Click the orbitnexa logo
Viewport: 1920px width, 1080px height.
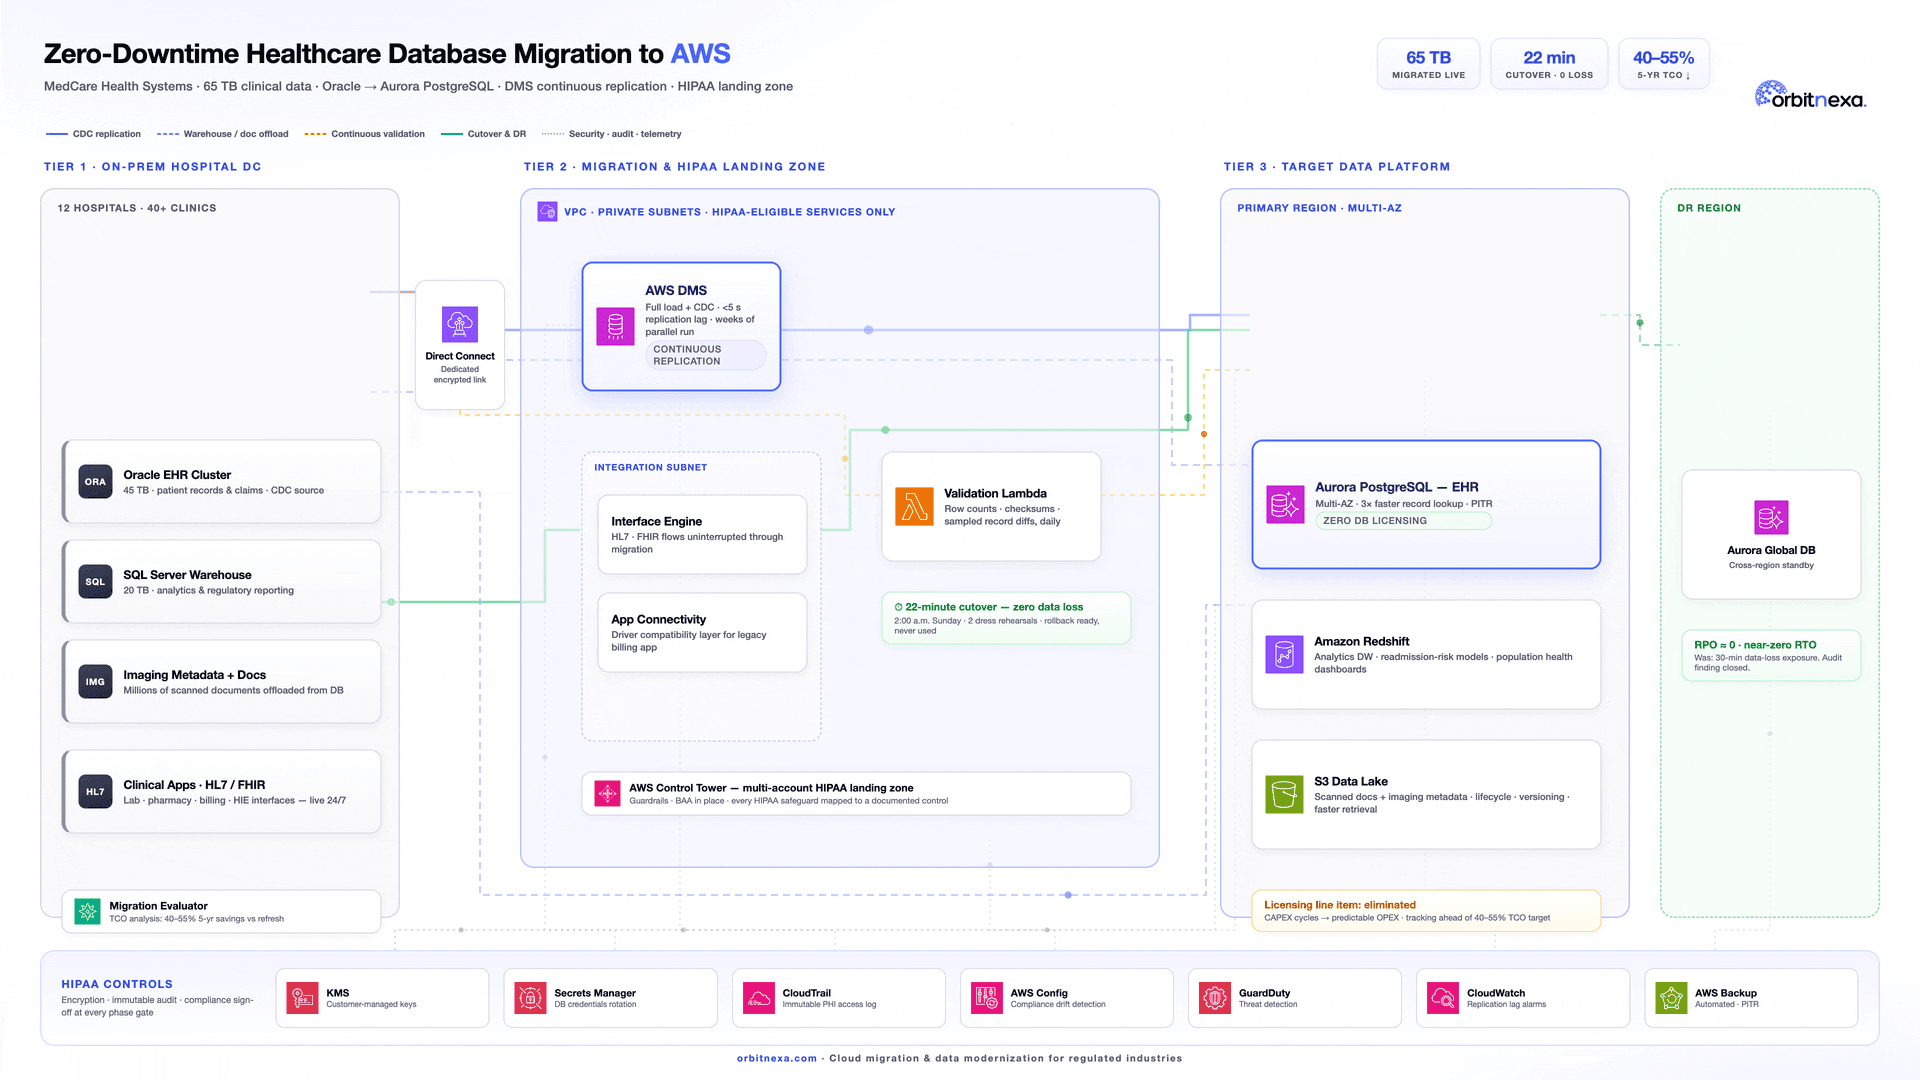(x=1810, y=95)
